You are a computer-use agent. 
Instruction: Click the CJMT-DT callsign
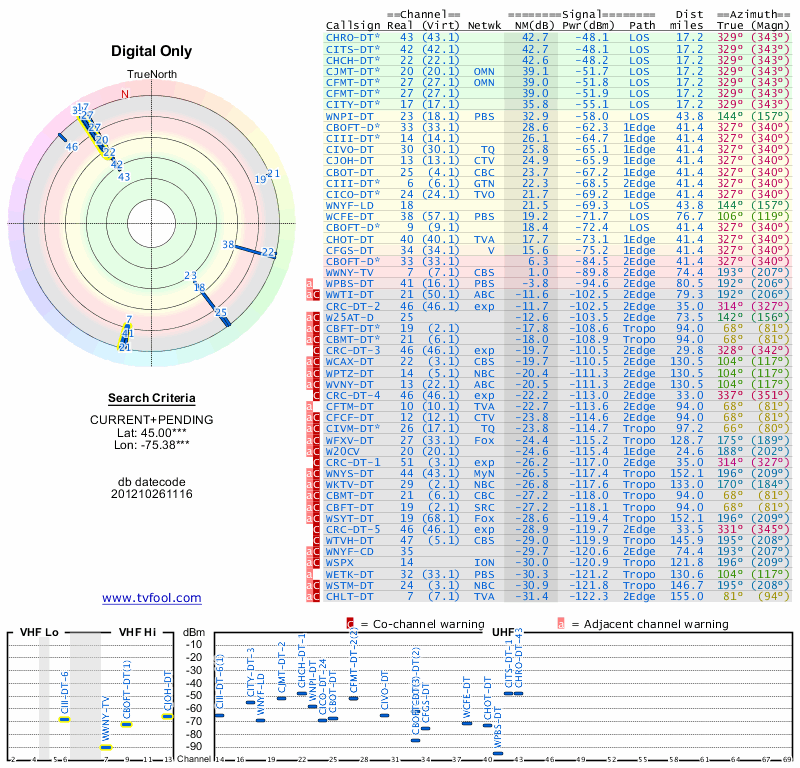(x=353, y=71)
